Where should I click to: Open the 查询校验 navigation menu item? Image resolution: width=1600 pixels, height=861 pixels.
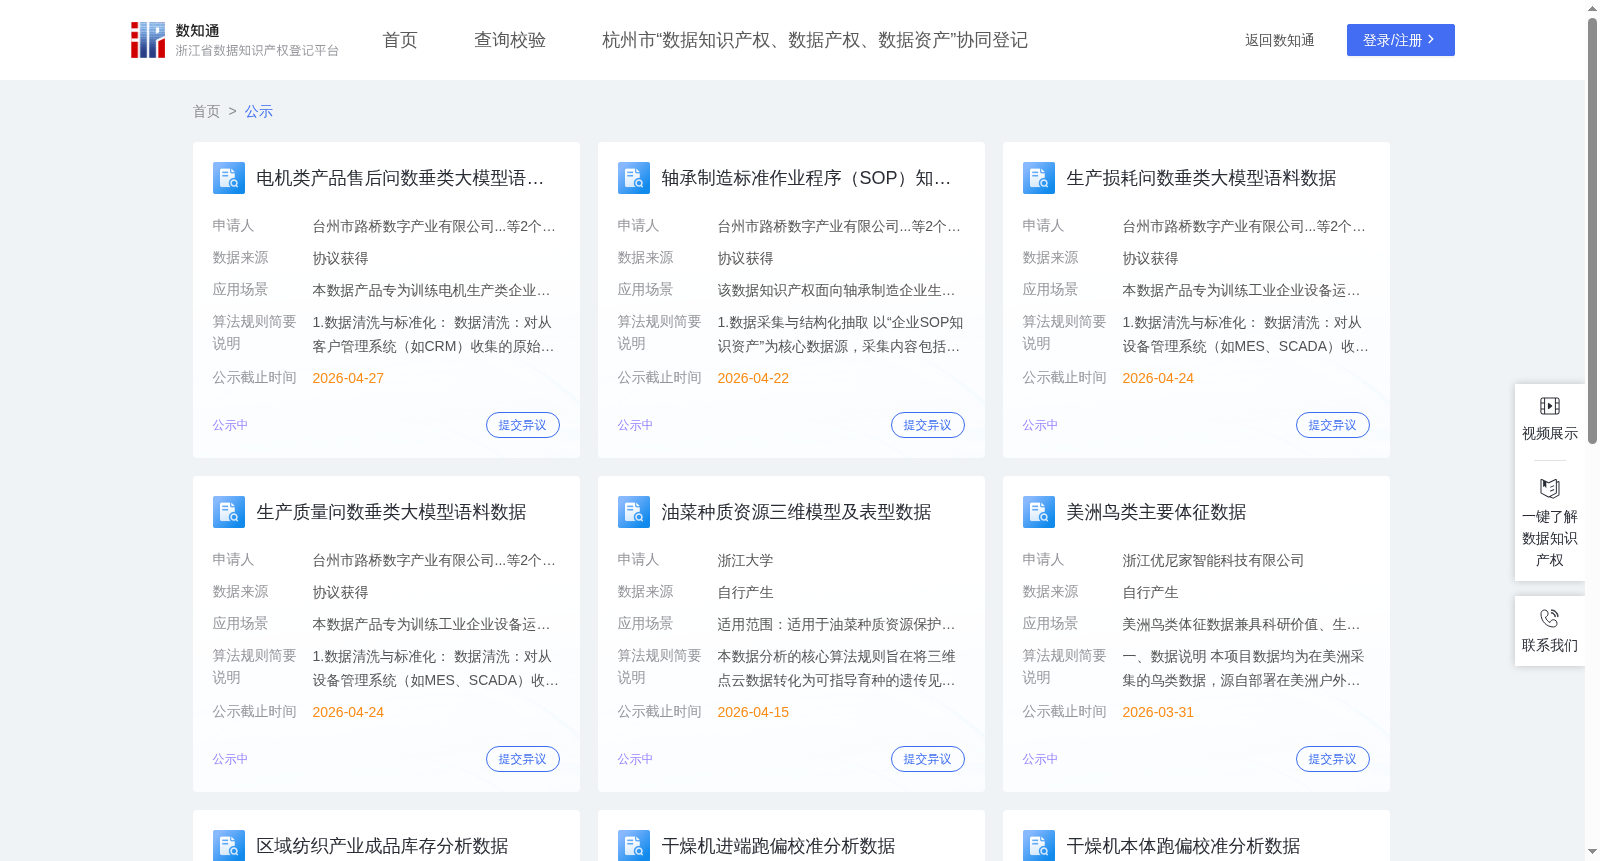pos(510,40)
